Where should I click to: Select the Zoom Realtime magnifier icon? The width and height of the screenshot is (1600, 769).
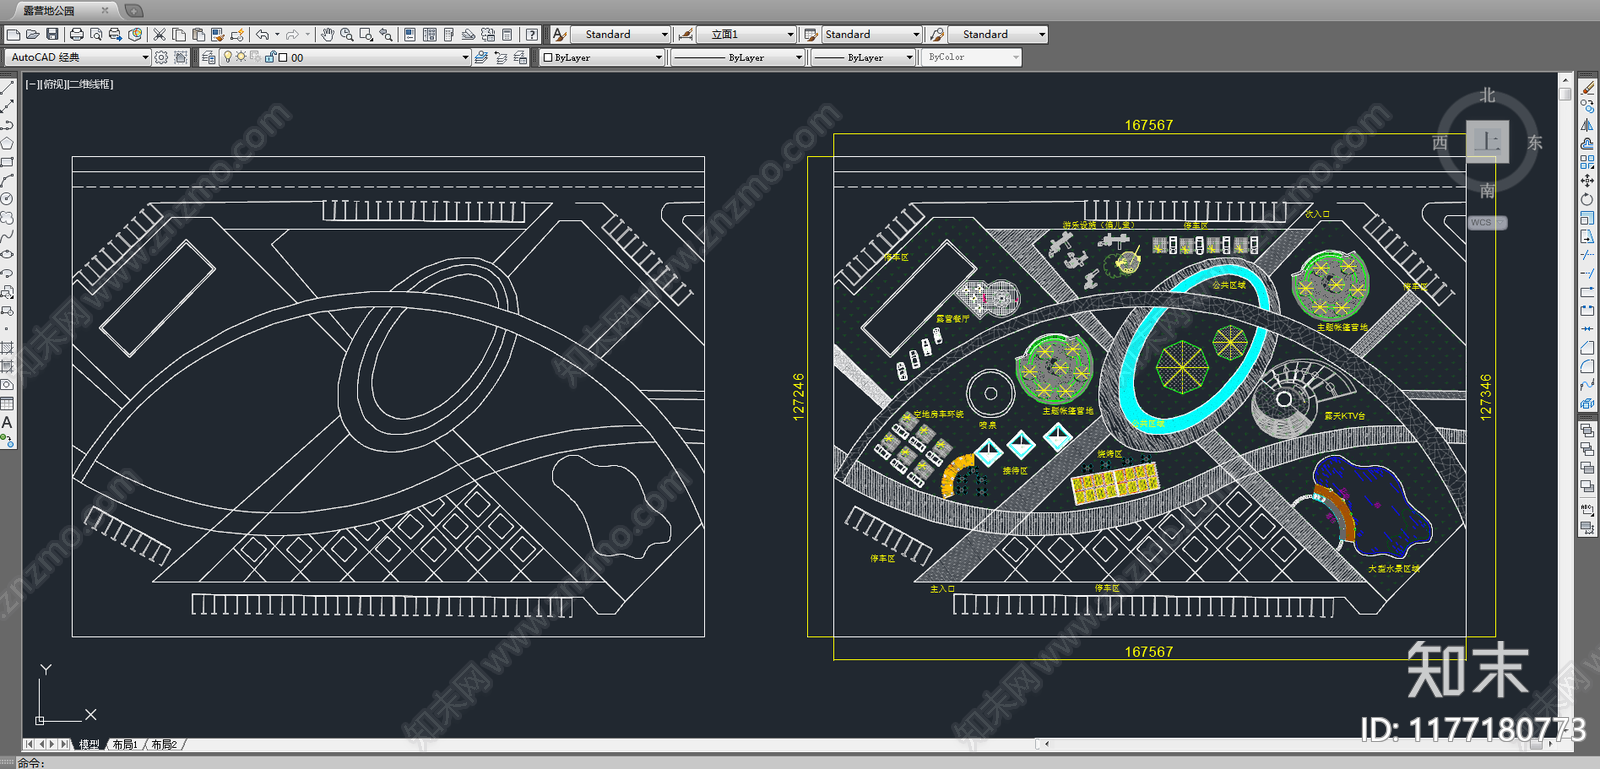click(346, 34)
